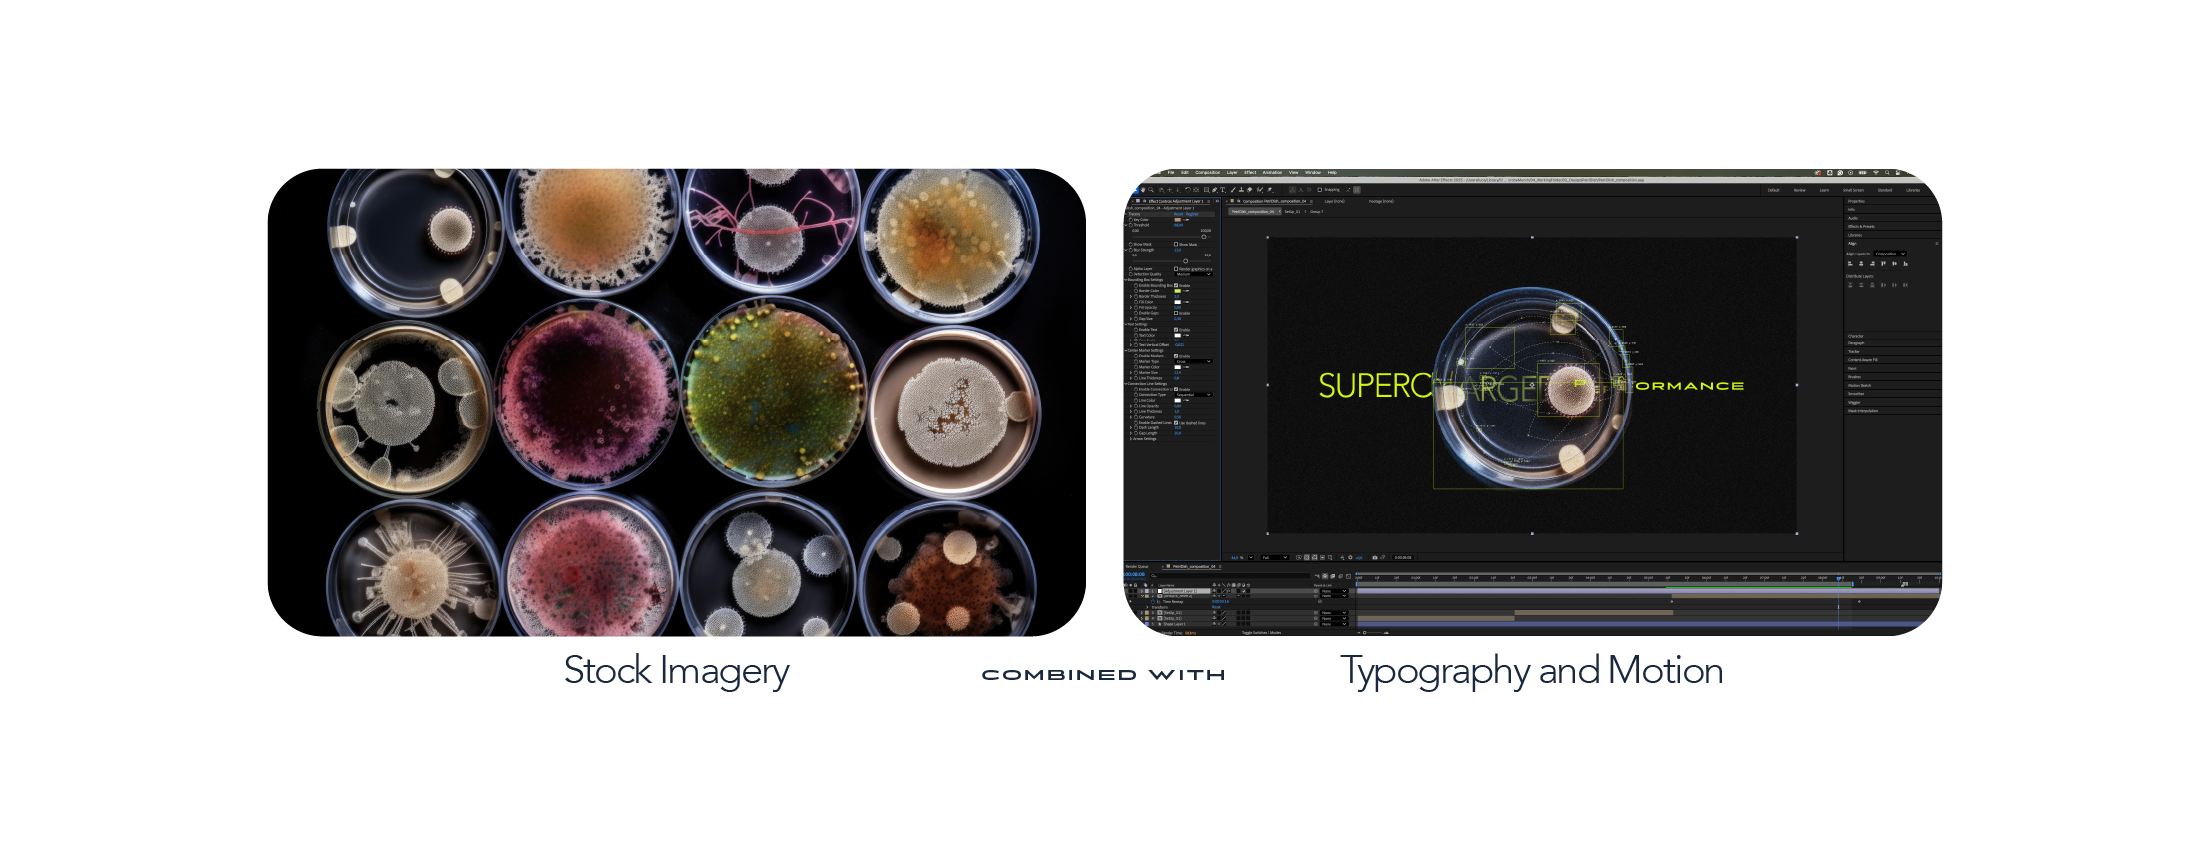This screenshot has height=851, width=2212.
Task: Toggle Show Mask checkbox
Action: [x=1176, y=244]
